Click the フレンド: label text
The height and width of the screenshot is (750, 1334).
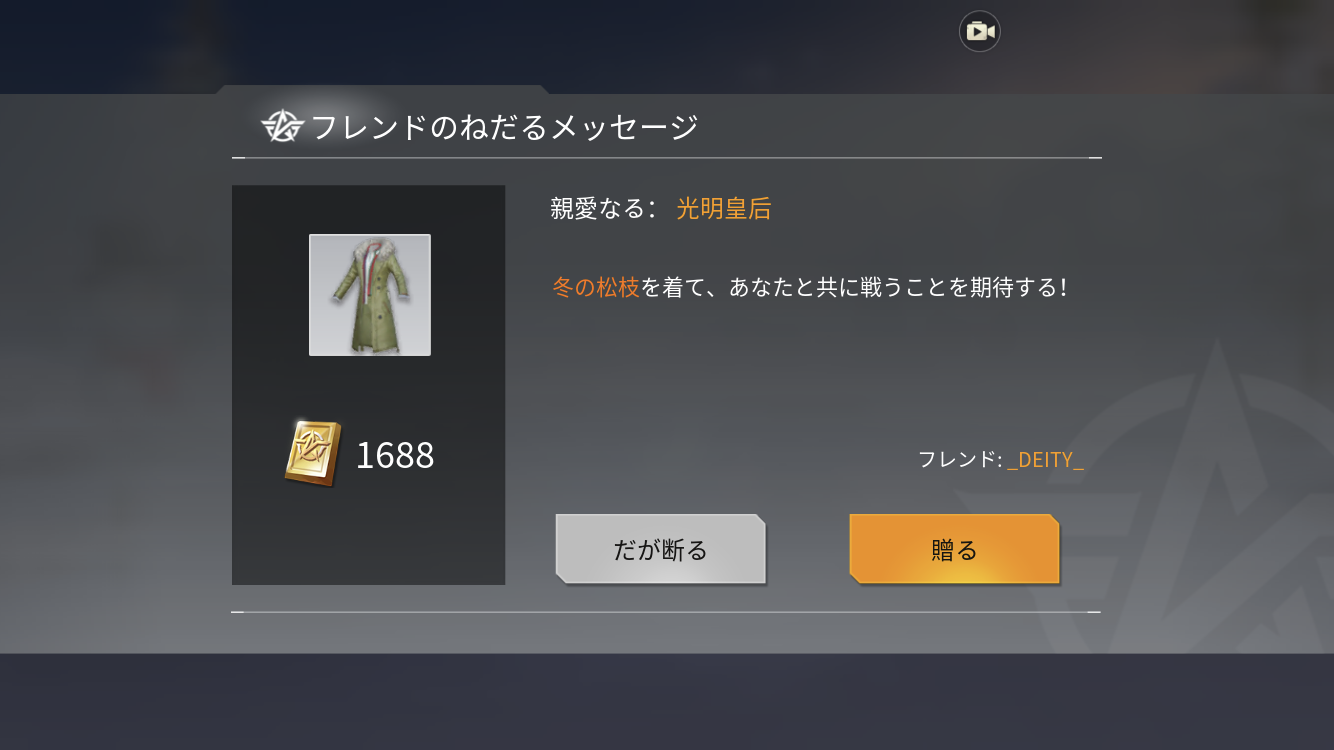(x=960, y=460)
